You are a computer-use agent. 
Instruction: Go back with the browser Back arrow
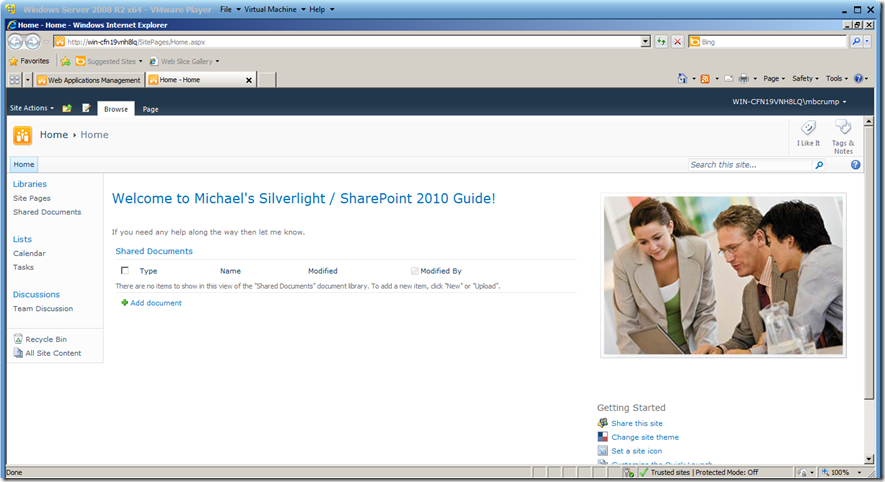pos(15,42)
